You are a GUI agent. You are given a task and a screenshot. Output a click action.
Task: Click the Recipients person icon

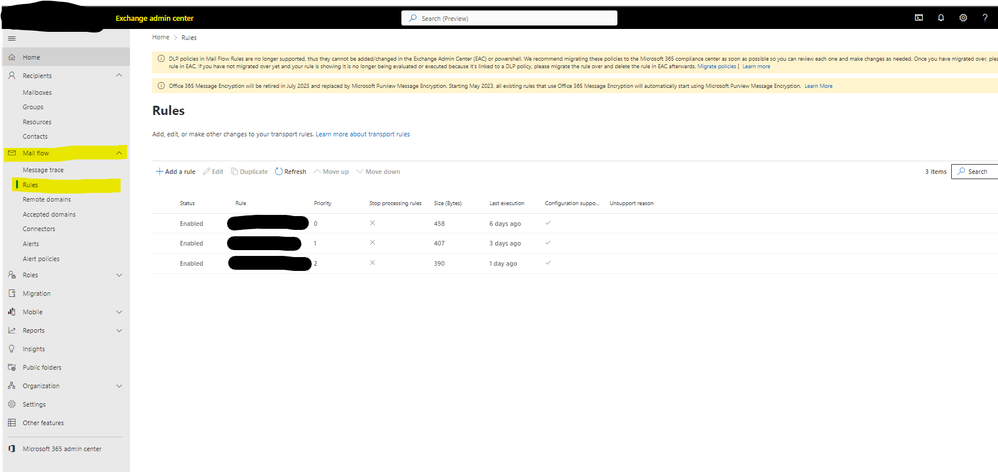coord(11,76)
